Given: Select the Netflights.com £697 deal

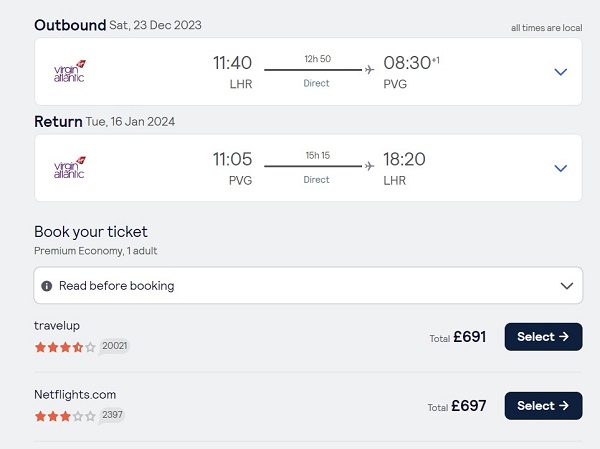Looking at the screenshot, I should 543,406.
